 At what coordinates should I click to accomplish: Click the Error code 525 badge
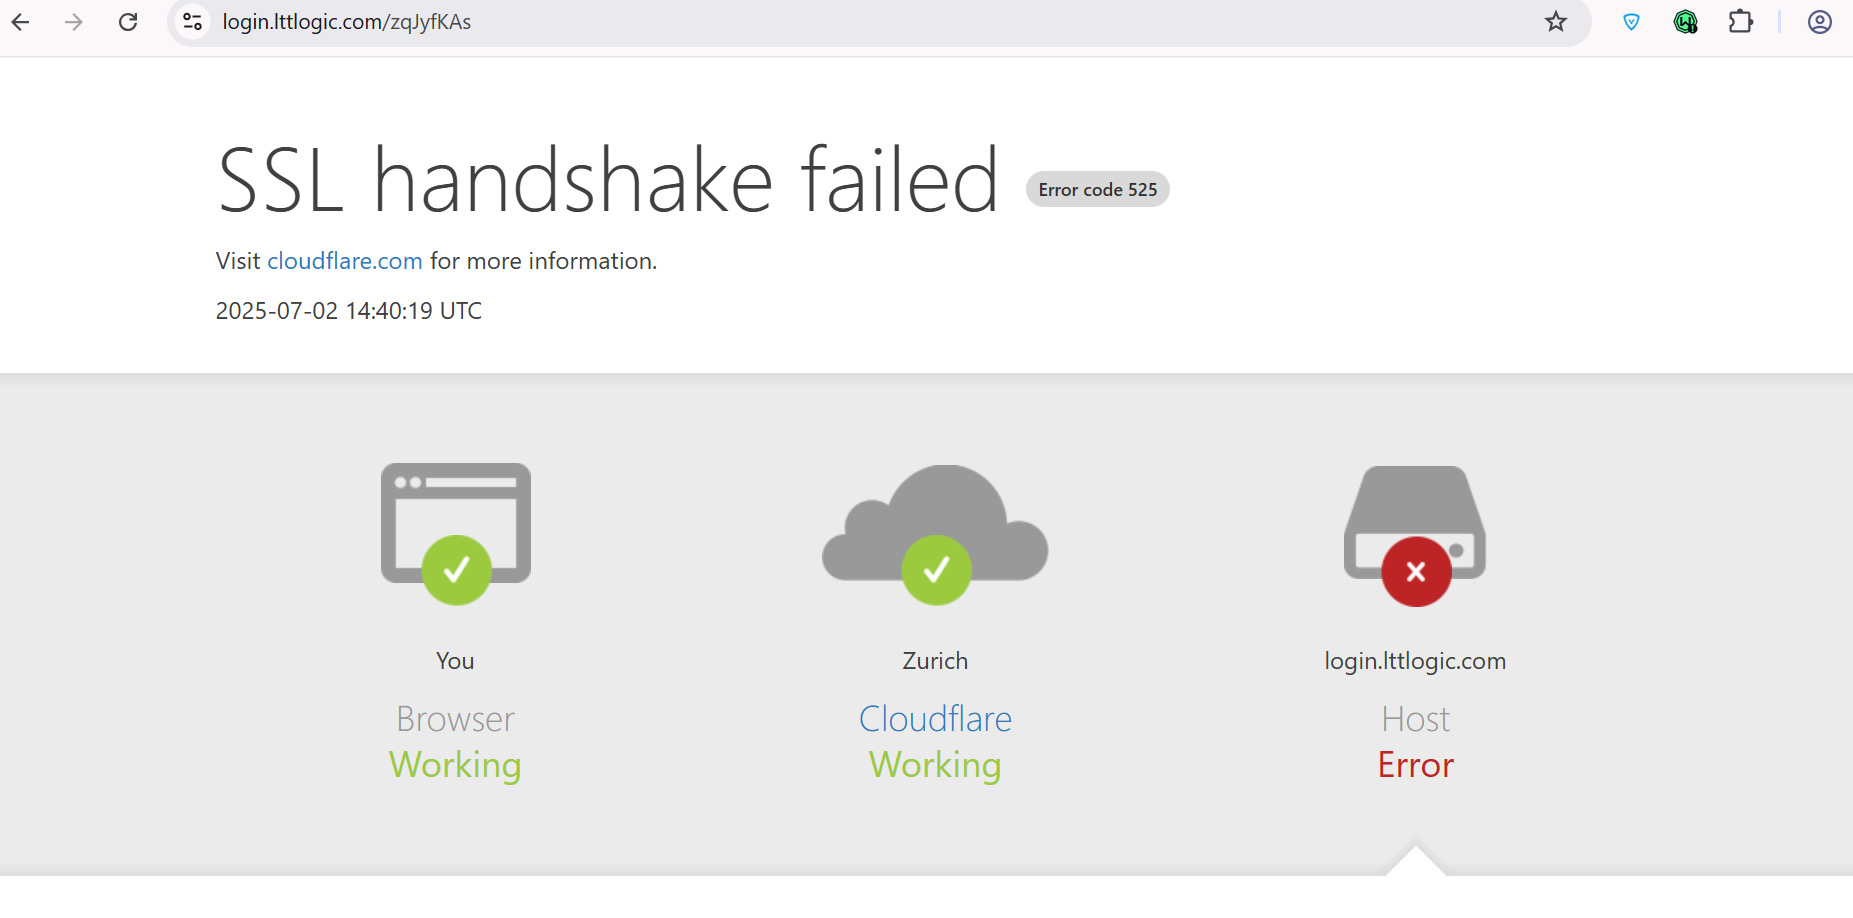click(x=1098, y=189)
